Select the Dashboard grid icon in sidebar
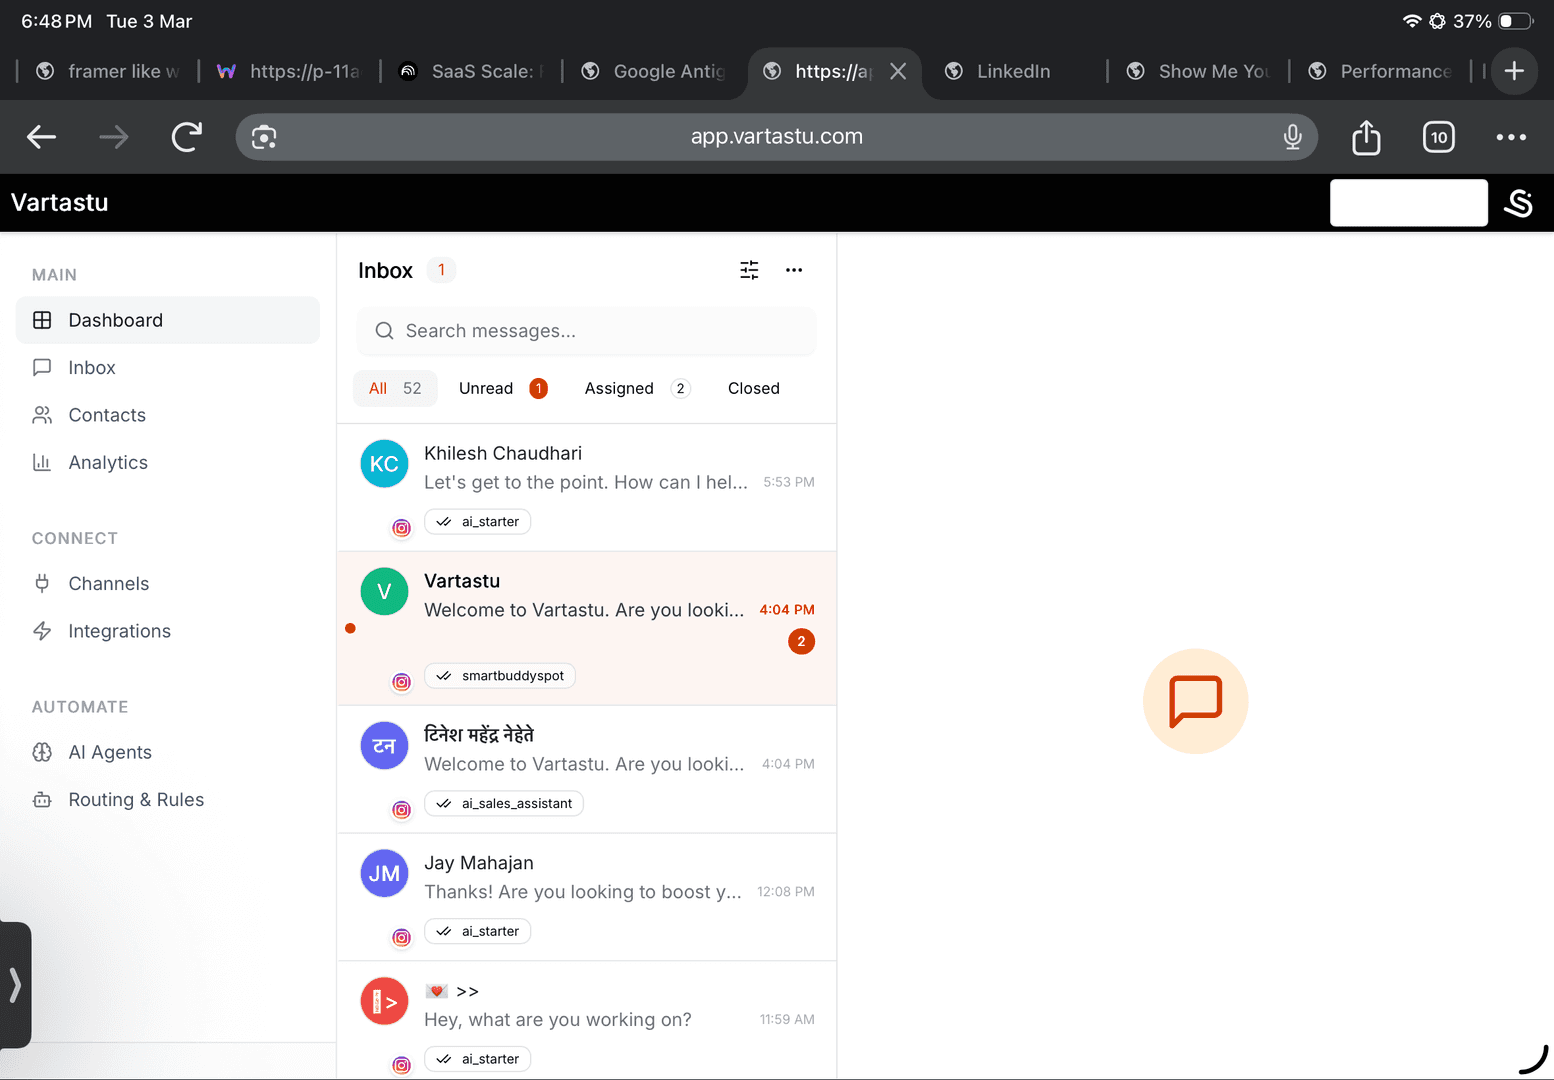 (x=41, y=320)
